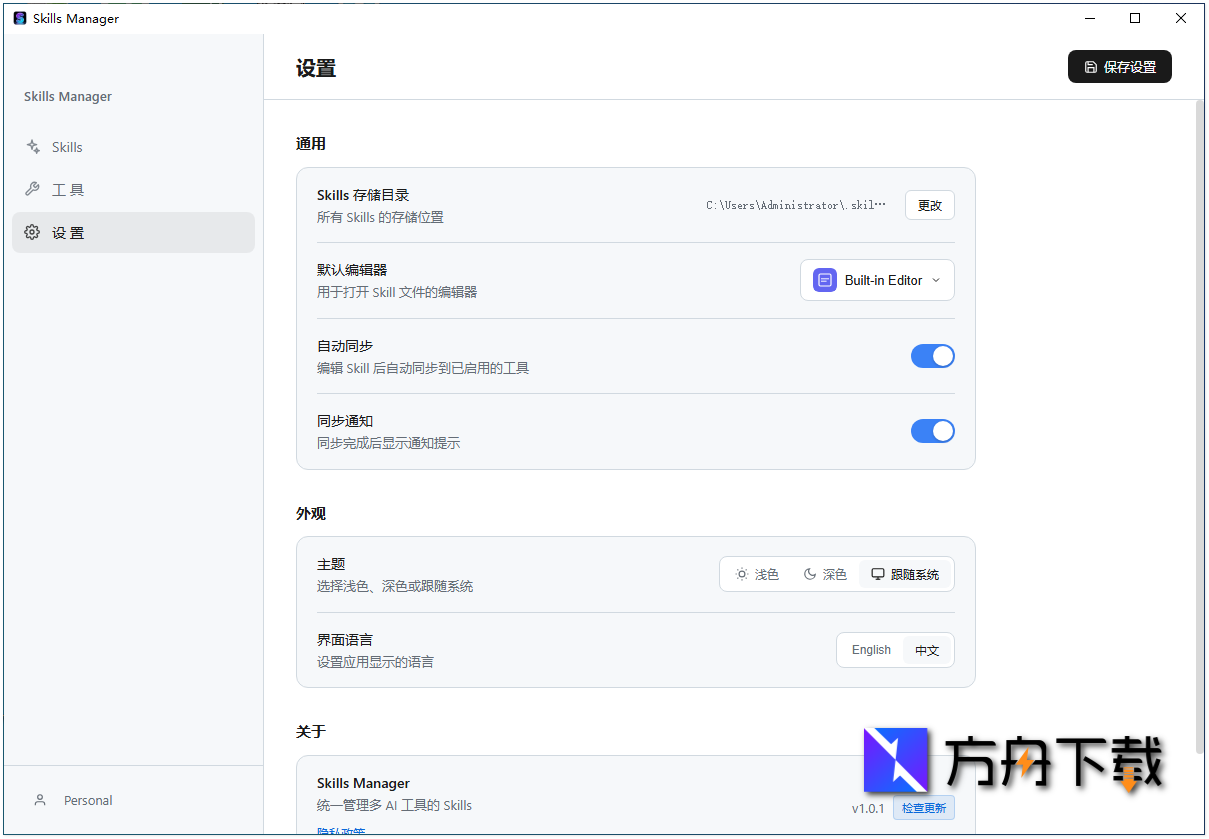Expand the default editor selection list
The image size is (1209, 839).
877,280
